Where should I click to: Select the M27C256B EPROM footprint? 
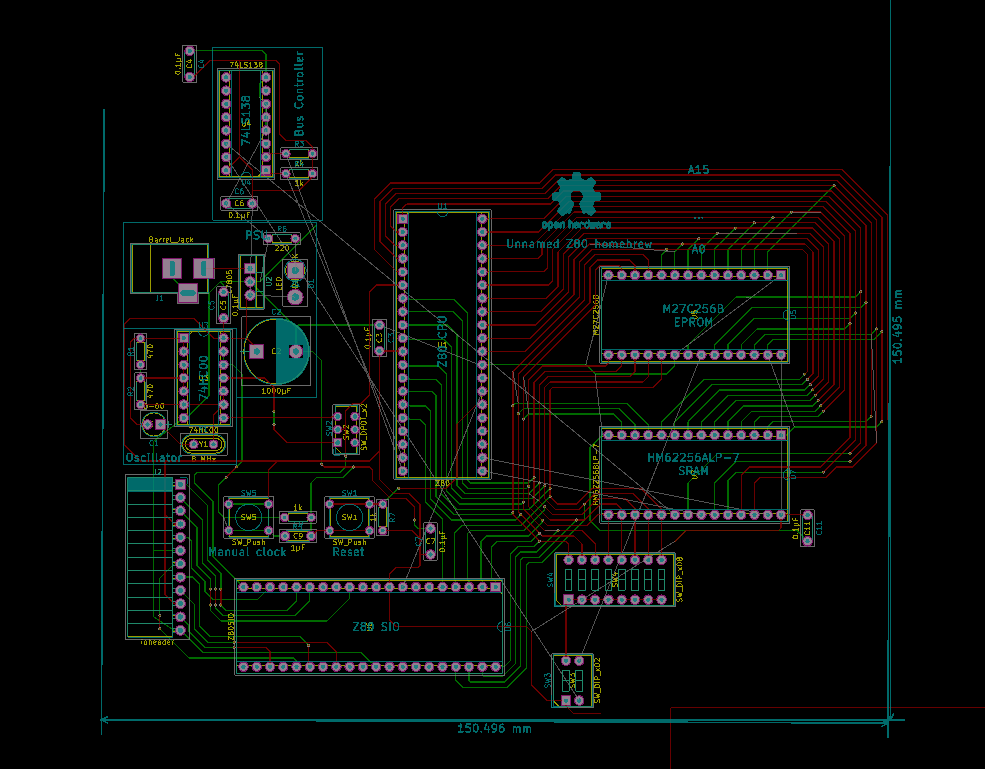click(694, 315)
